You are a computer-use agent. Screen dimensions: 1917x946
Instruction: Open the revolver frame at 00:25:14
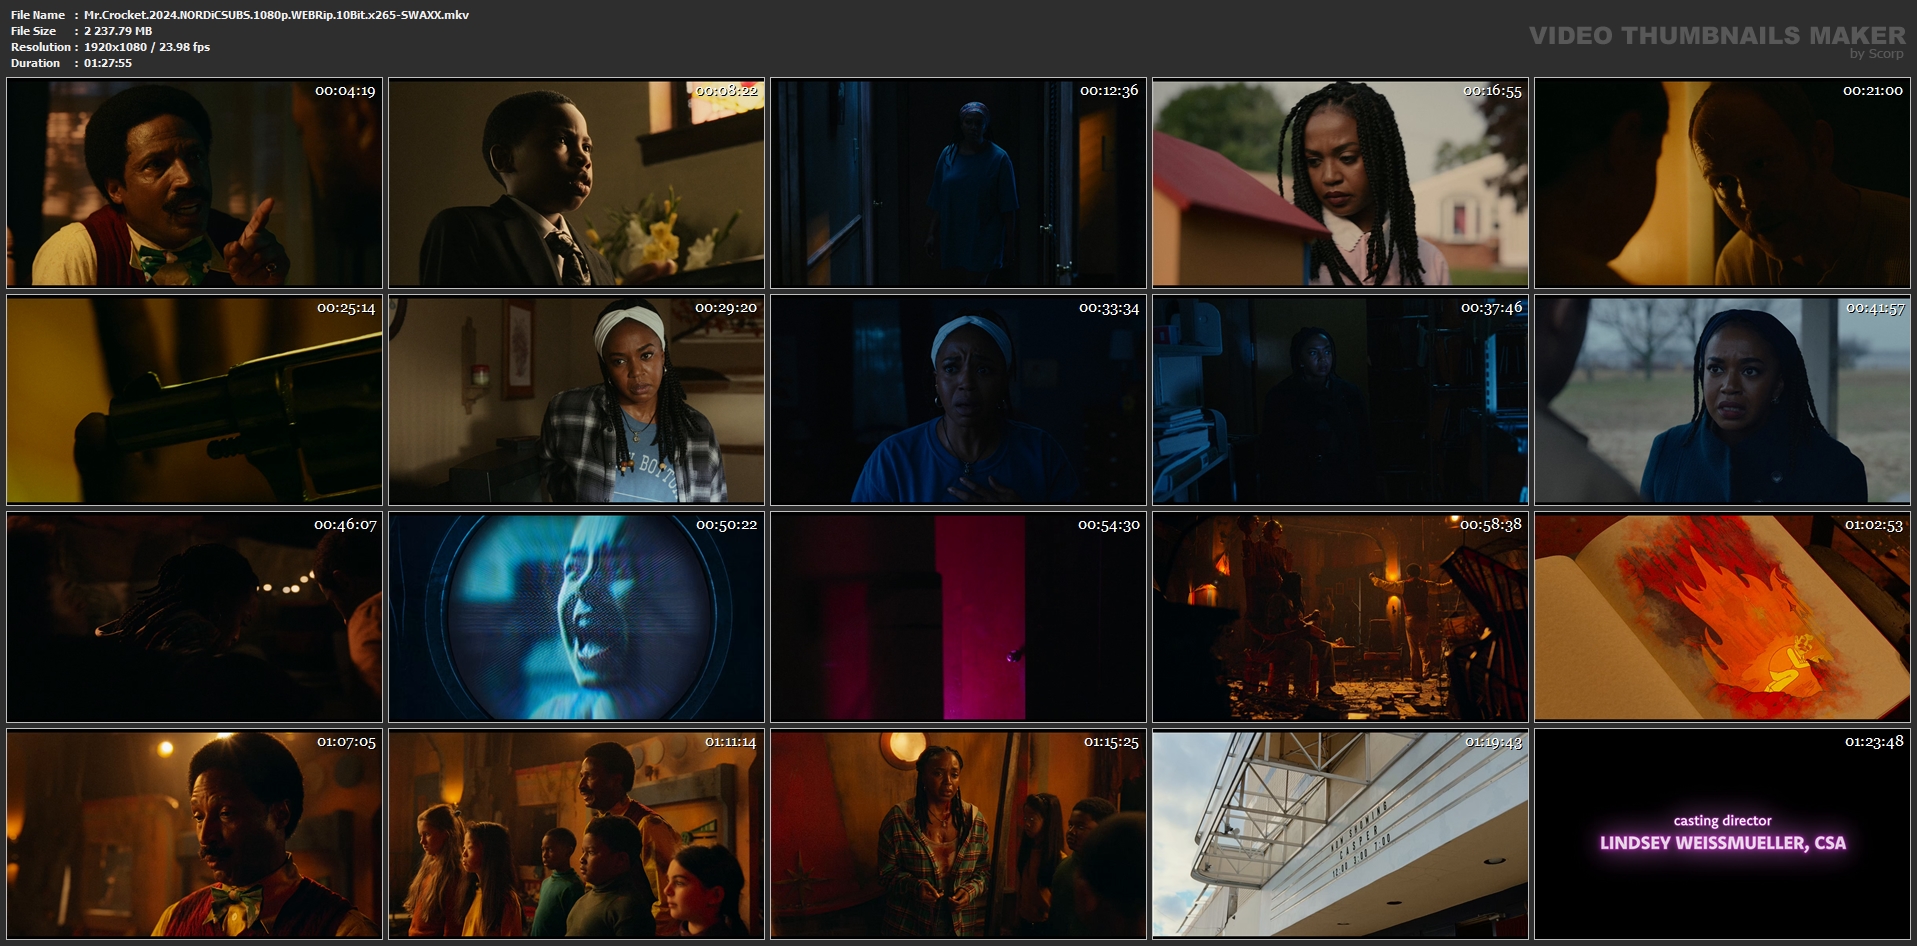click(x=194, y=400)
